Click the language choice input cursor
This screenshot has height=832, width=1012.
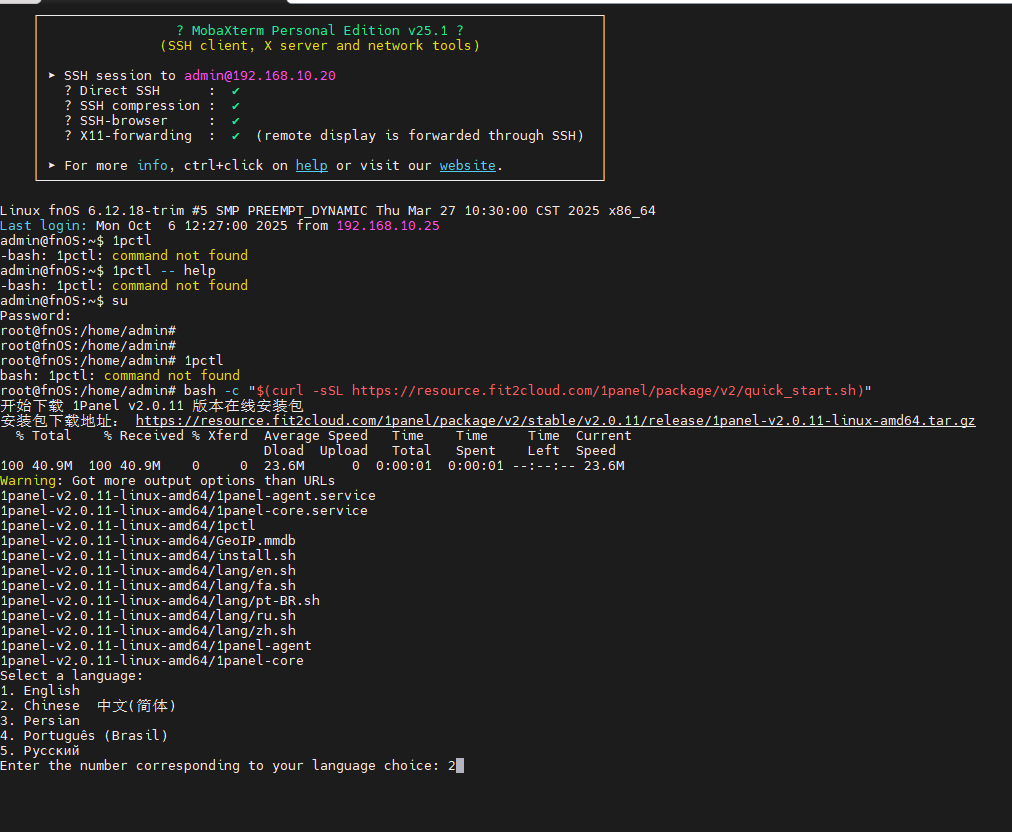(459, 766)
